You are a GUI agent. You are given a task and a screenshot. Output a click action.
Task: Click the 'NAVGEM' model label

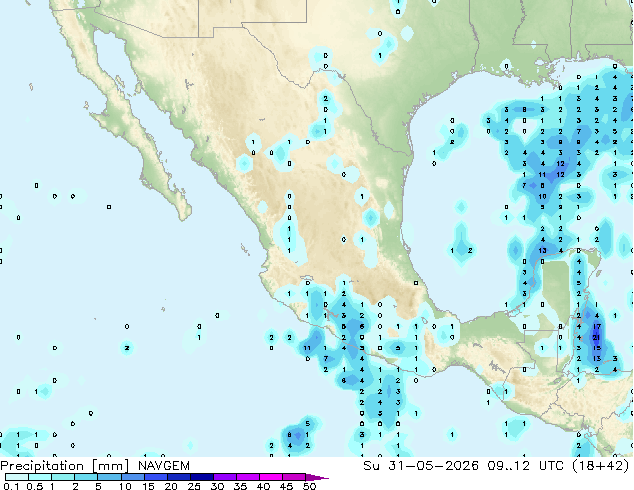click(x=164, y=466)
